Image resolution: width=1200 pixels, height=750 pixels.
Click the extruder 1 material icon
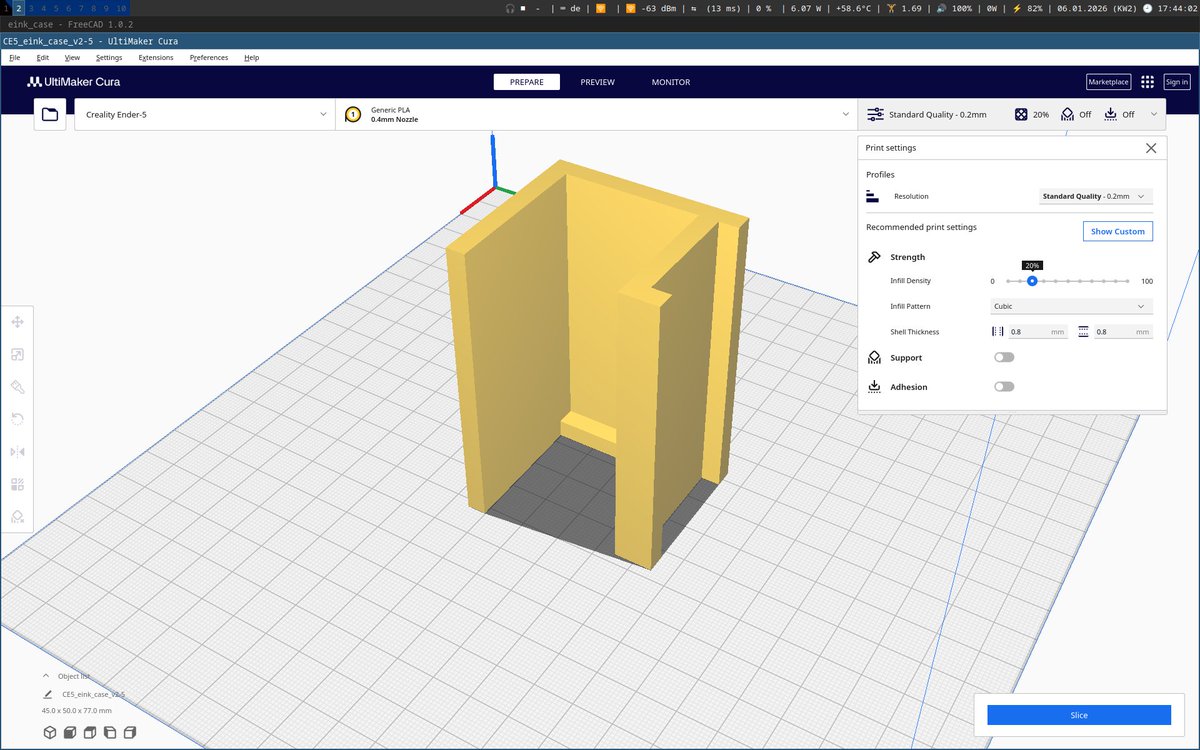point(352,115)
